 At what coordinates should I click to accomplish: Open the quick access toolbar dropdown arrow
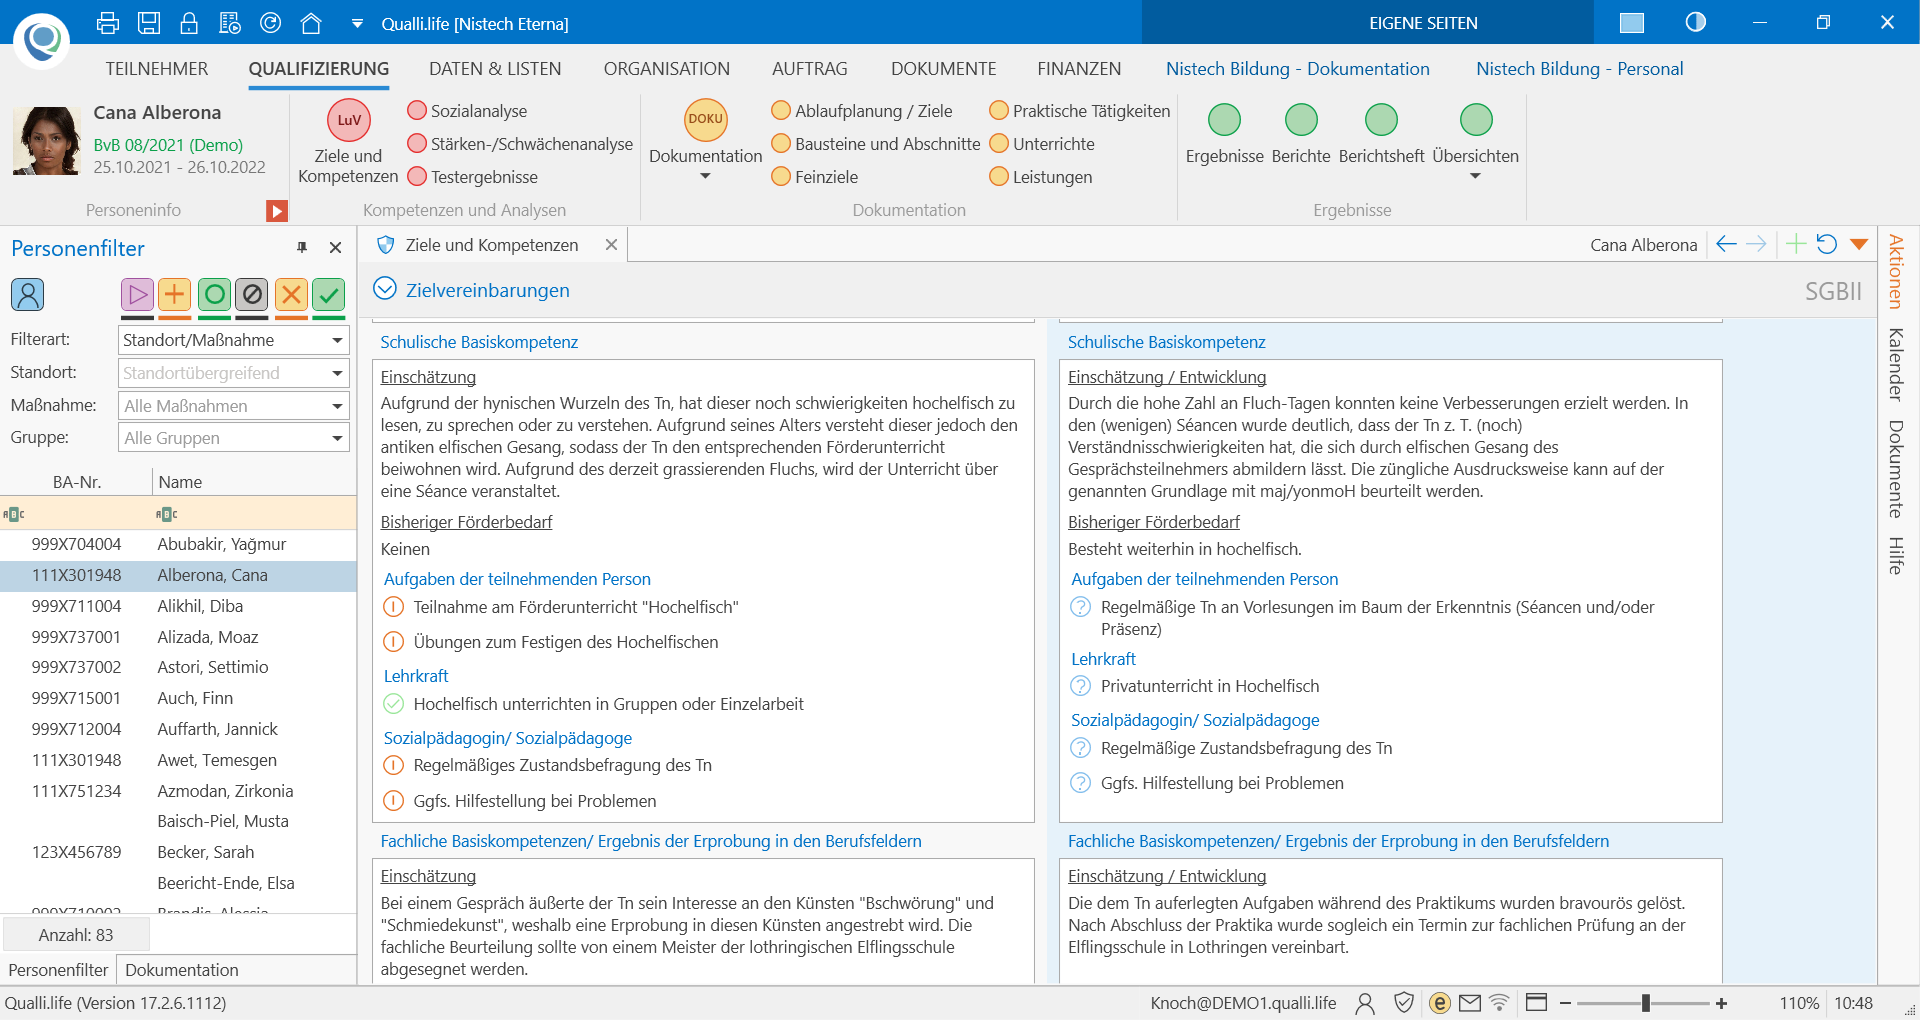point(357,24)
